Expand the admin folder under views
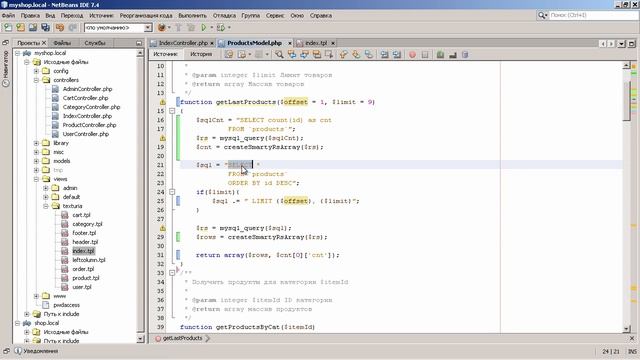The height and width of the screenshot is (360, 640). click(46, 188)
